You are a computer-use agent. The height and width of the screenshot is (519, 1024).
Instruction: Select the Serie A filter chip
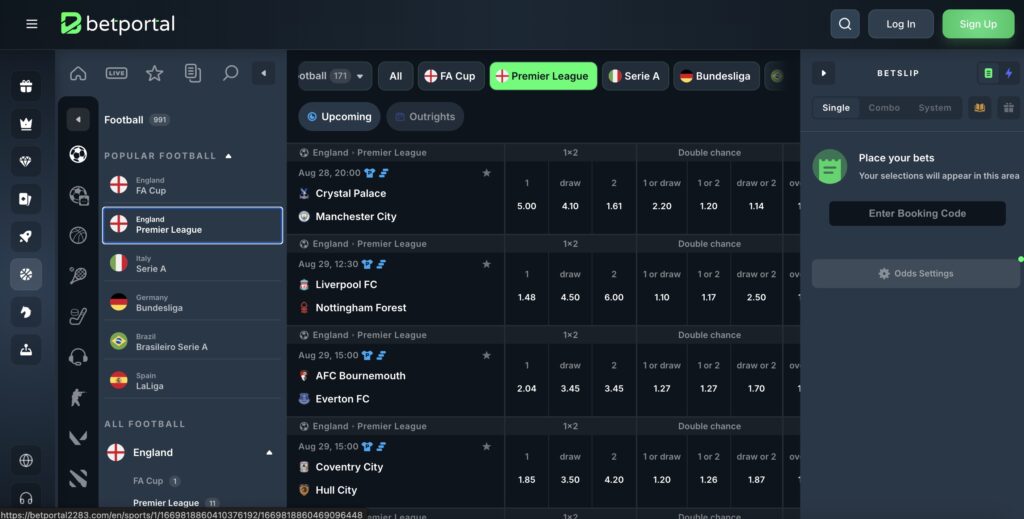pyautogui.click(x=635, y=76)
